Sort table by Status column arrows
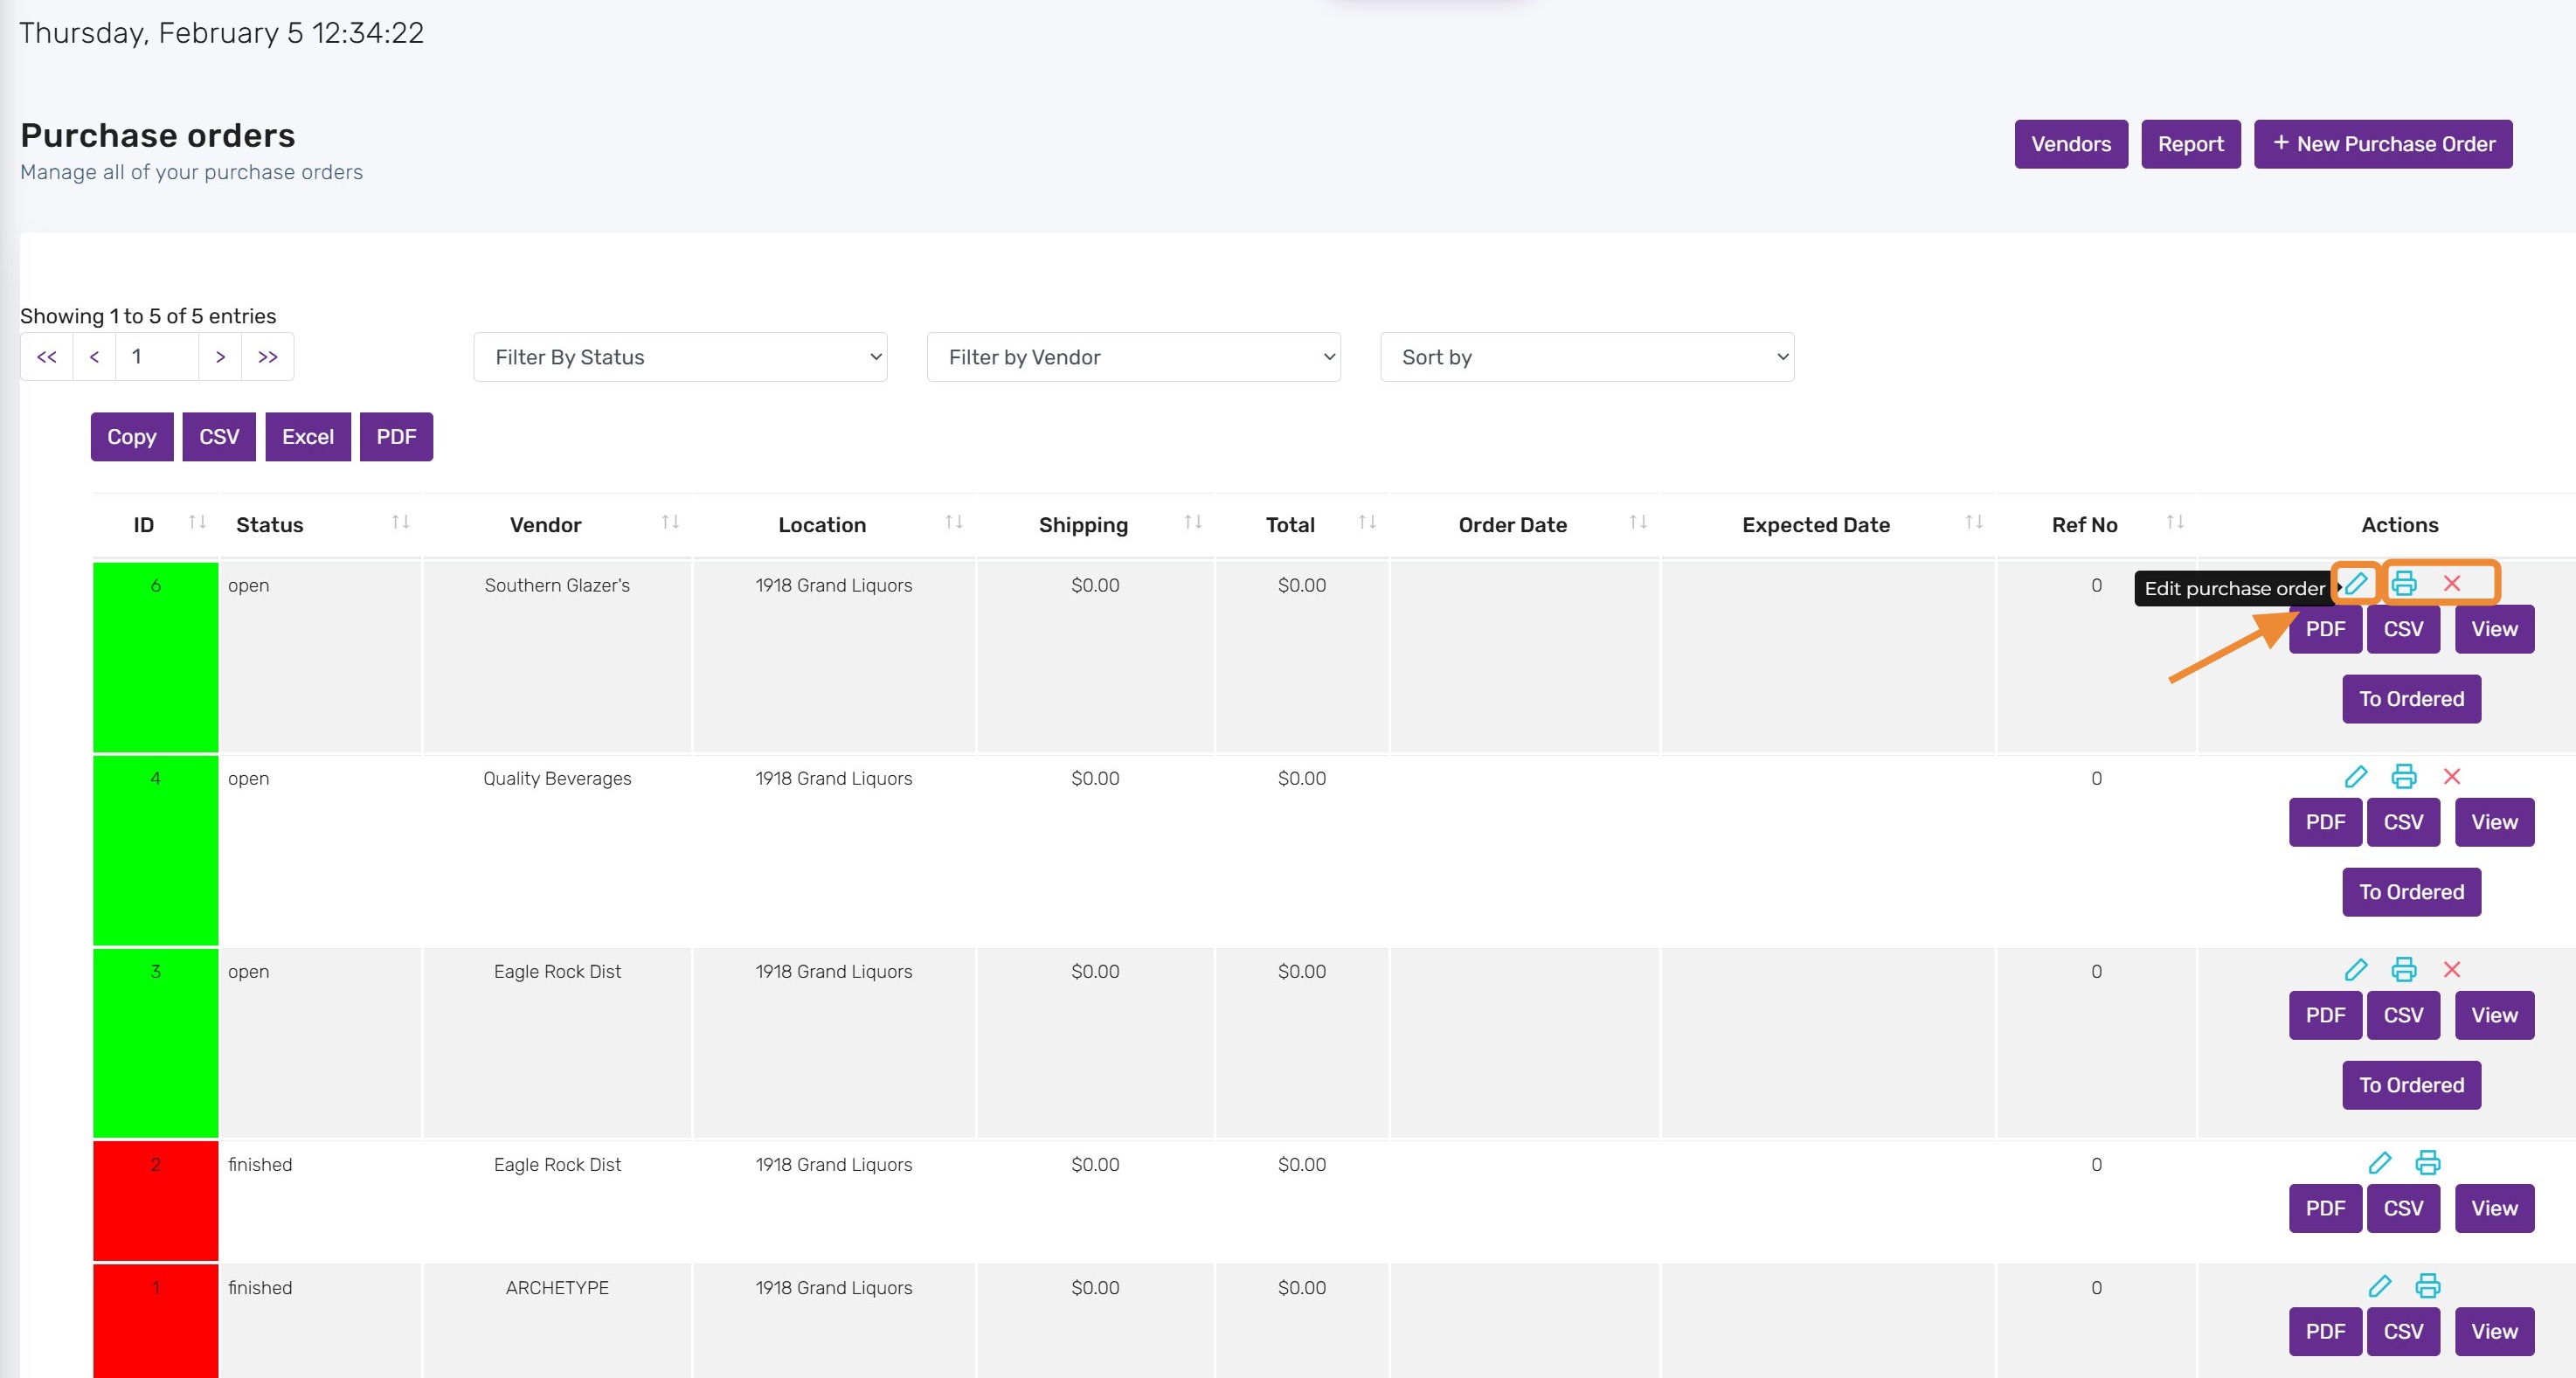This screenshot has height=1378, width=2576. (x=401, y=522)
